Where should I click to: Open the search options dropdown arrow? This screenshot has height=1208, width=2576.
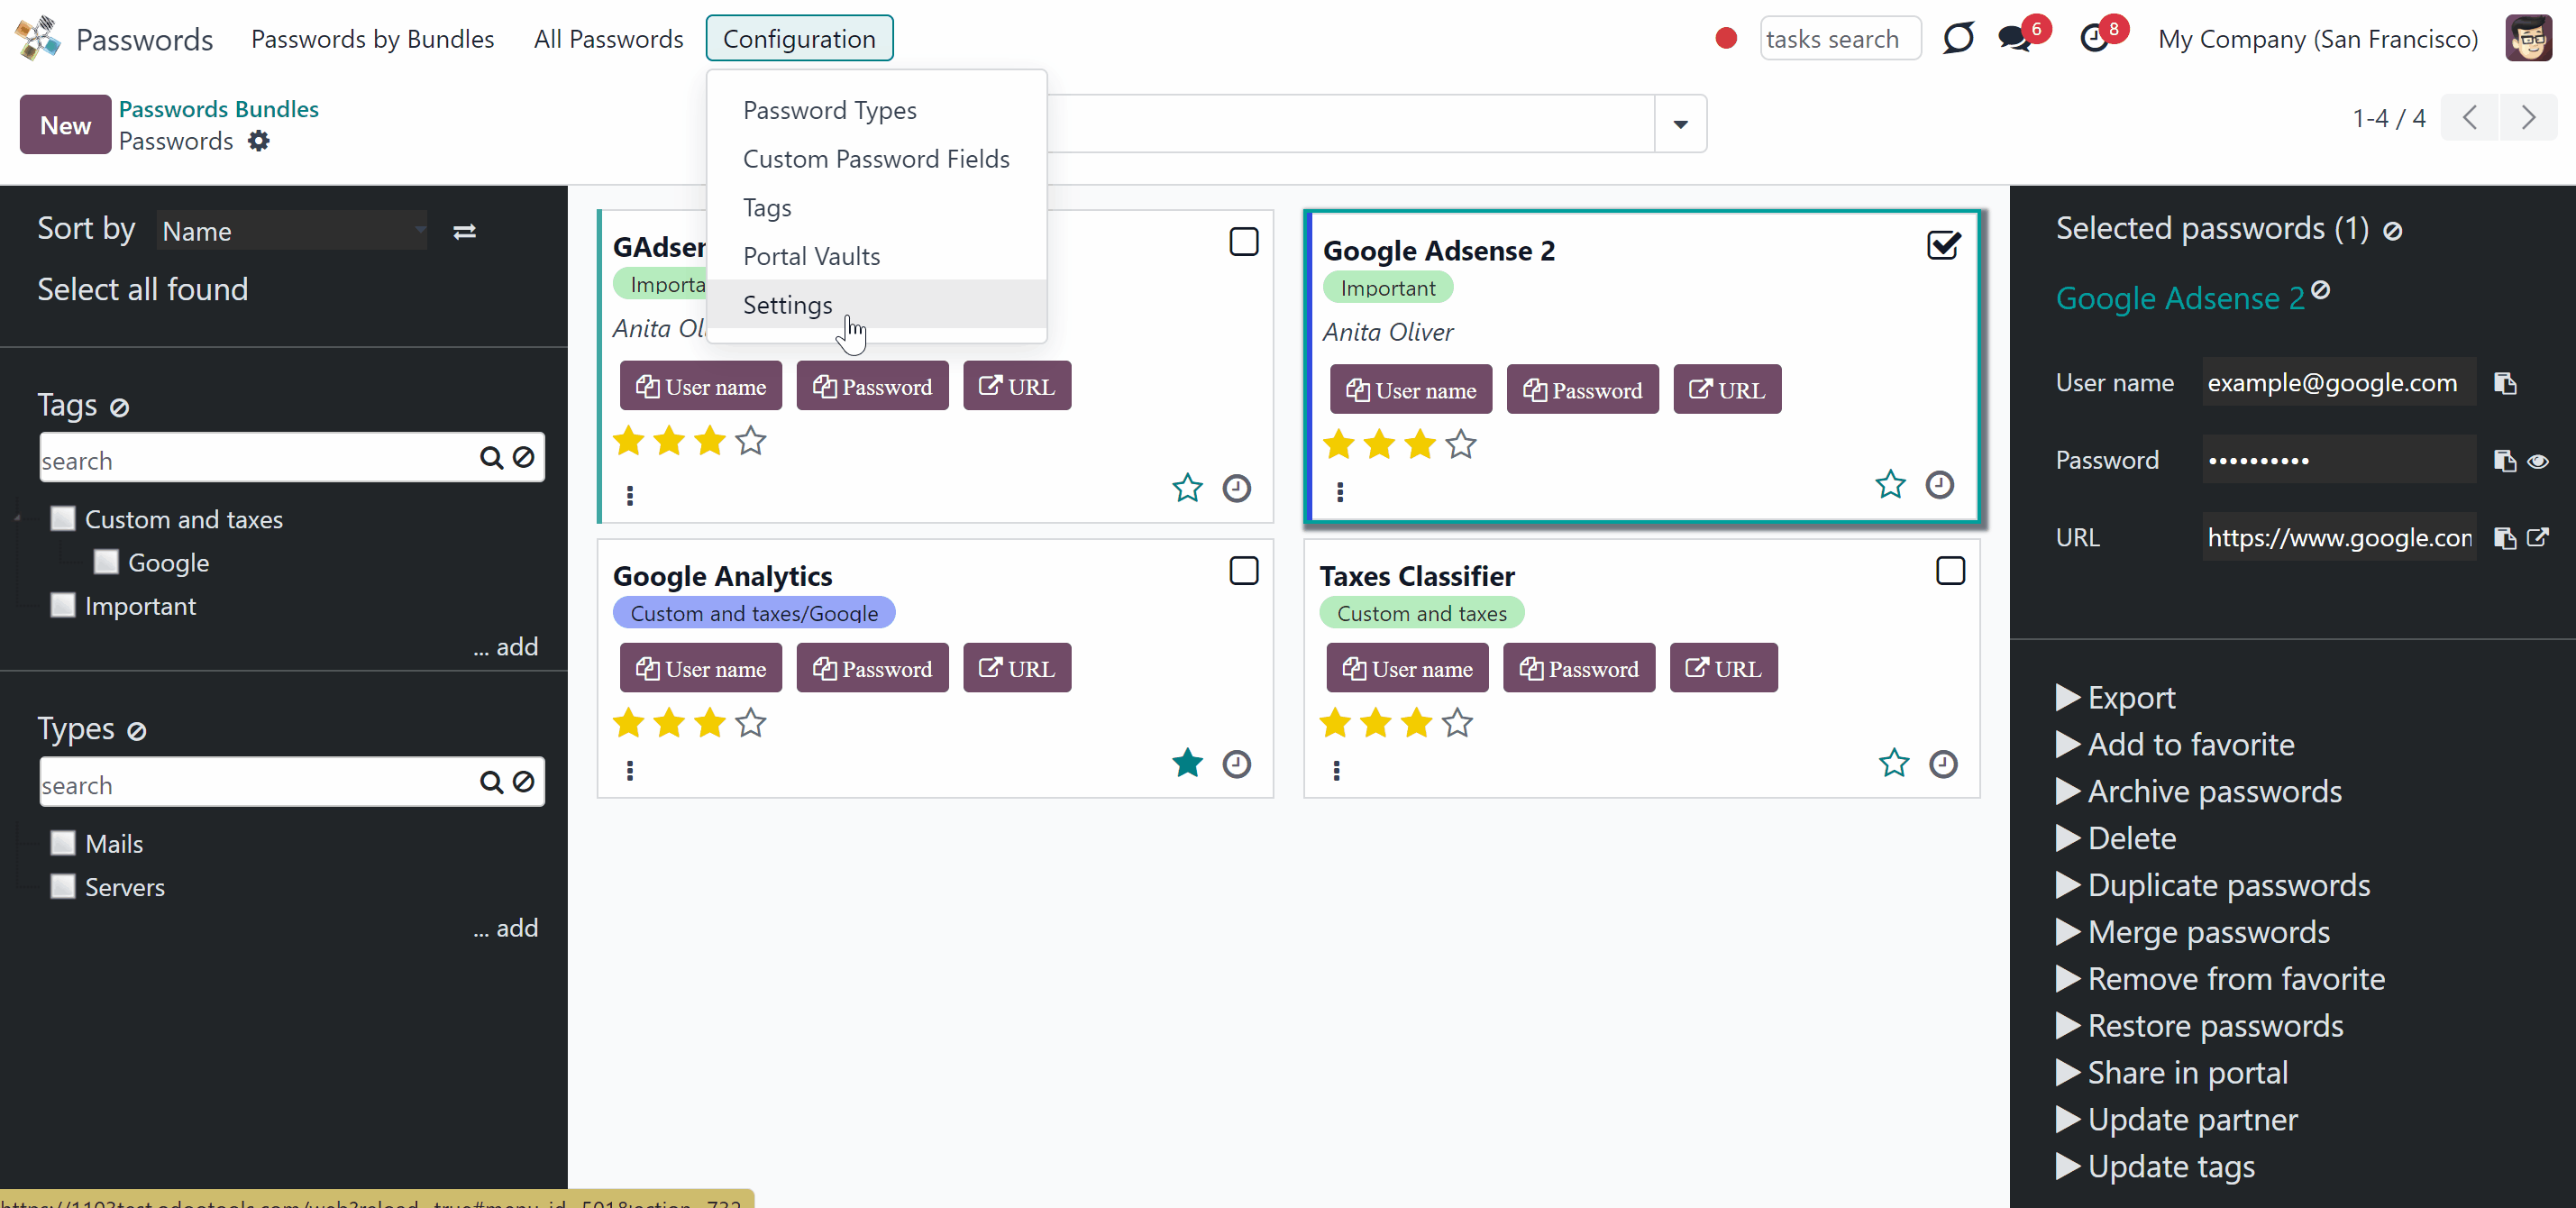[1681, 124]
